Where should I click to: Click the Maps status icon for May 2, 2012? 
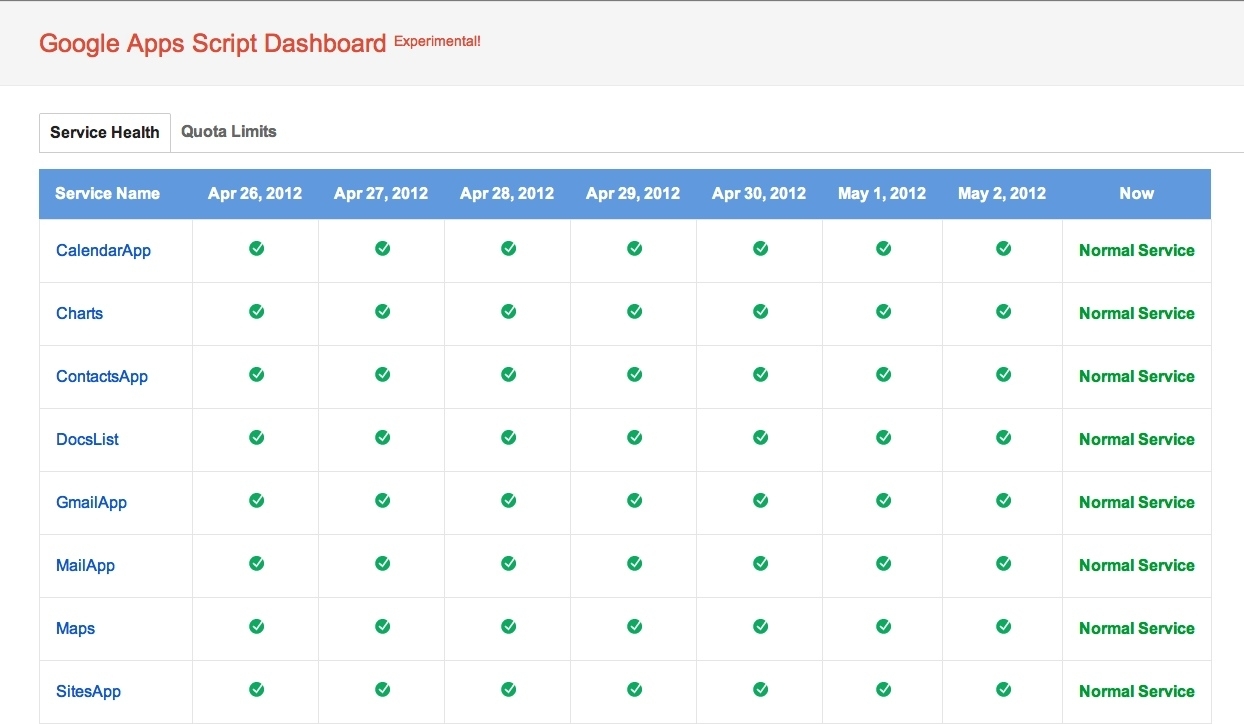coord(1003,626)
